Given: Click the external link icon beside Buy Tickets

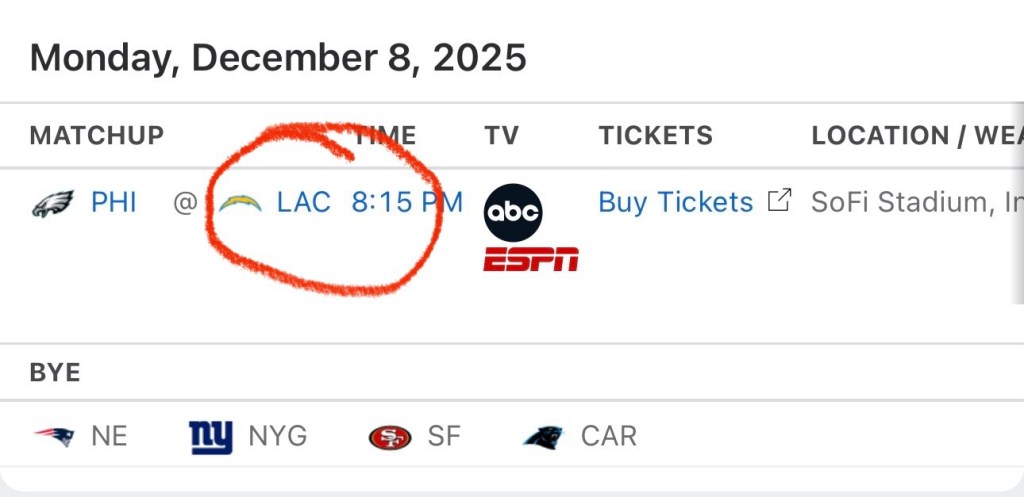Looking at the screenshot, I should [x=778, y=201].
